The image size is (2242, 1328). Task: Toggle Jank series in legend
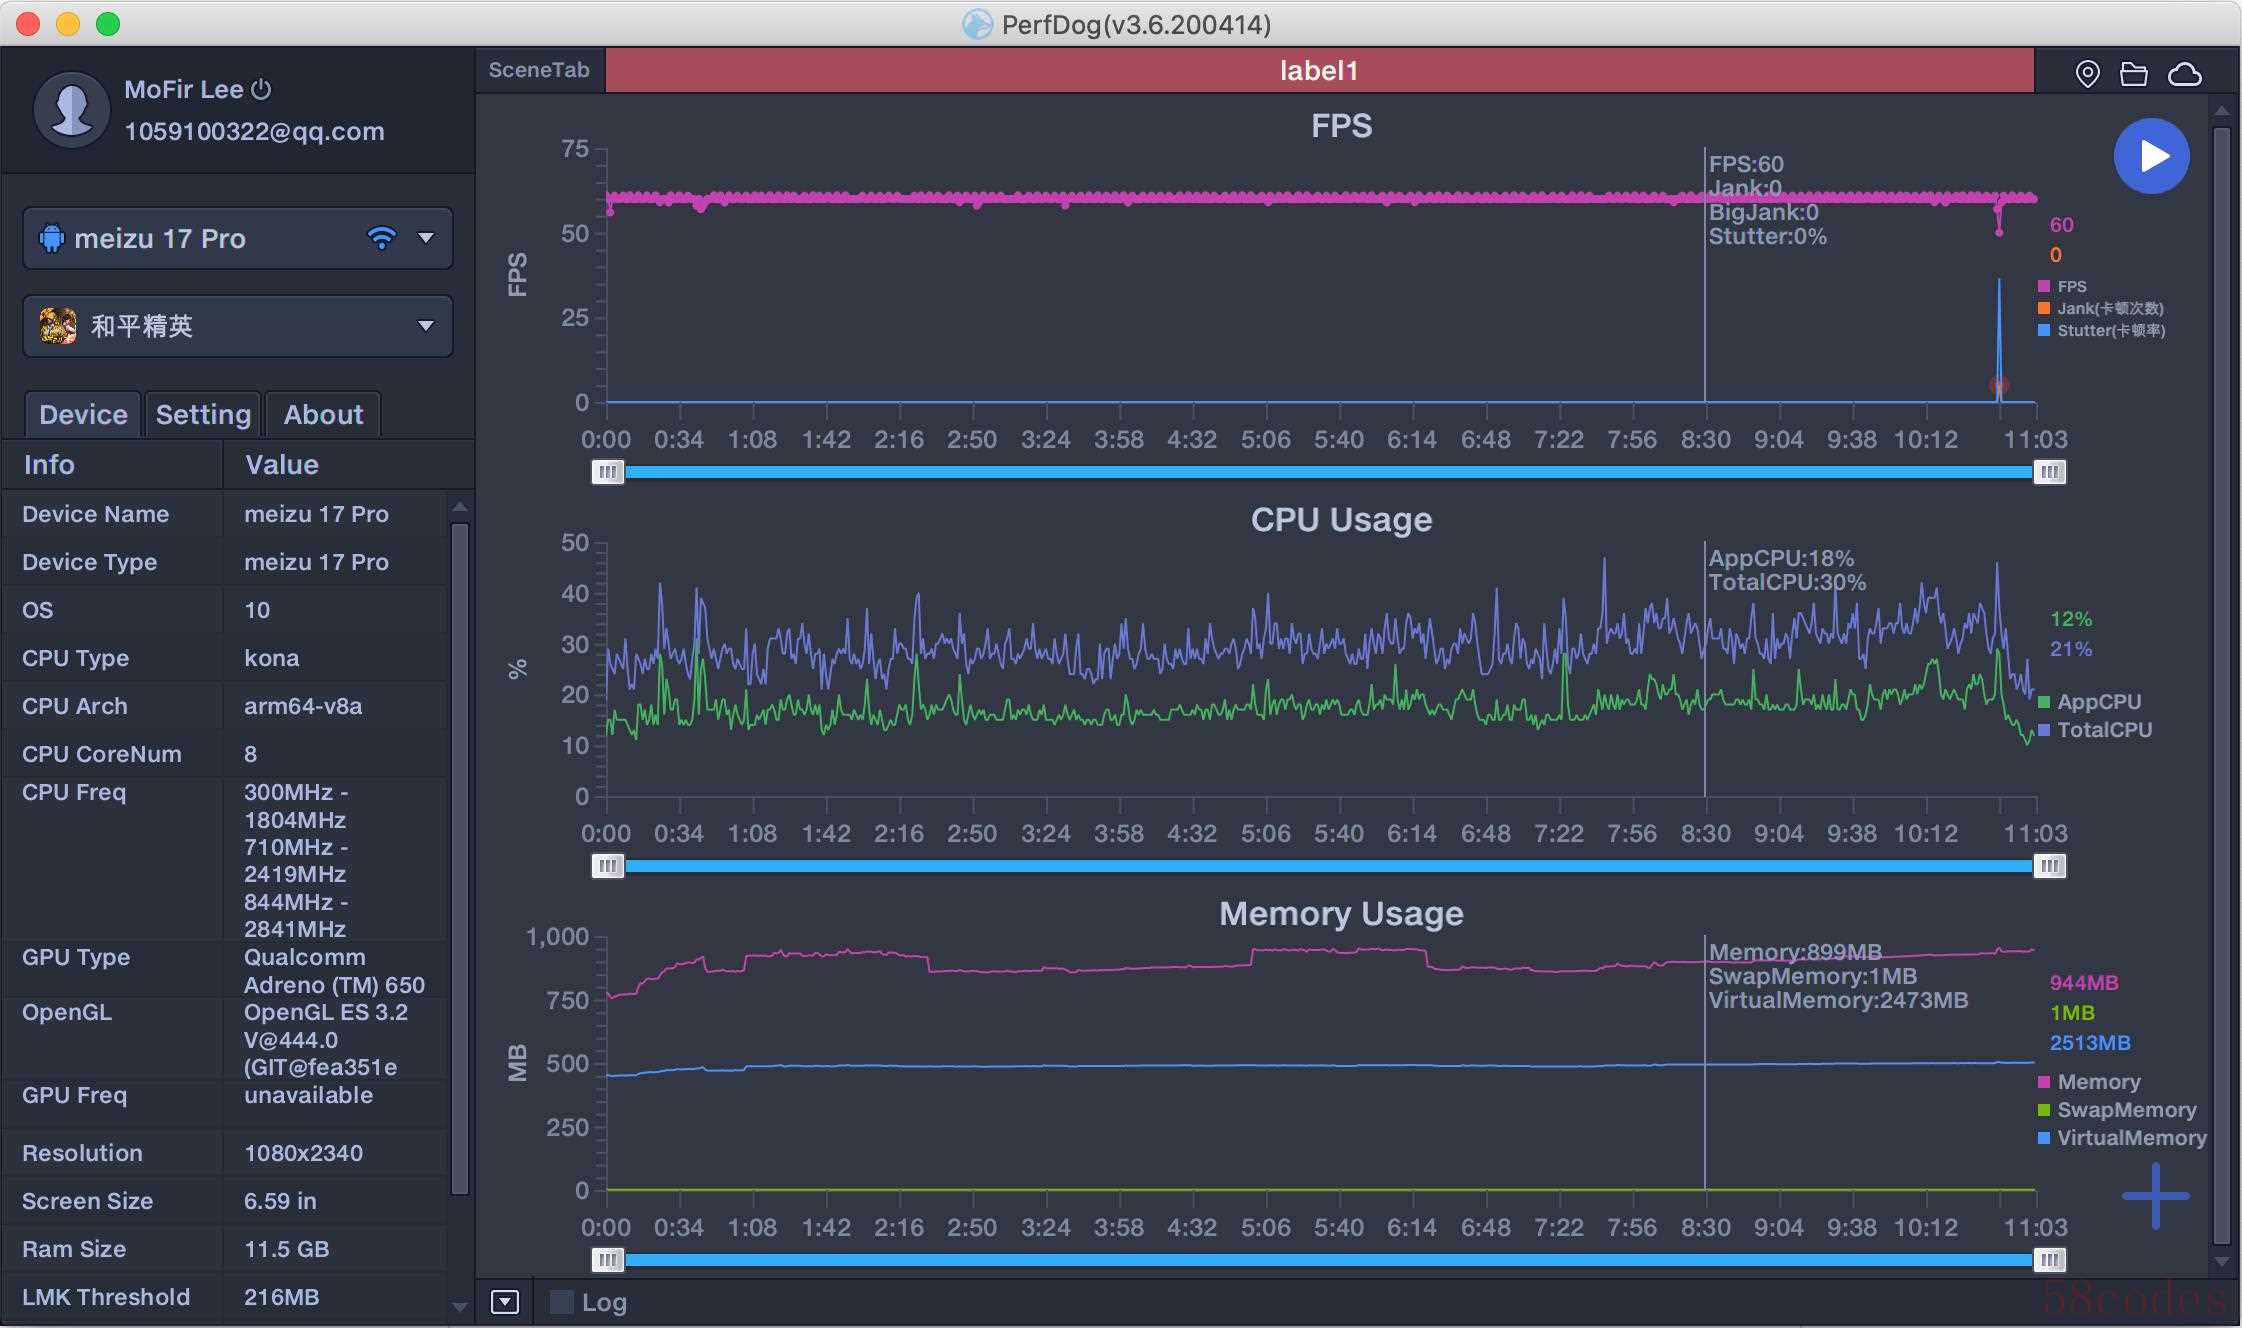(x=2100, y=308)
